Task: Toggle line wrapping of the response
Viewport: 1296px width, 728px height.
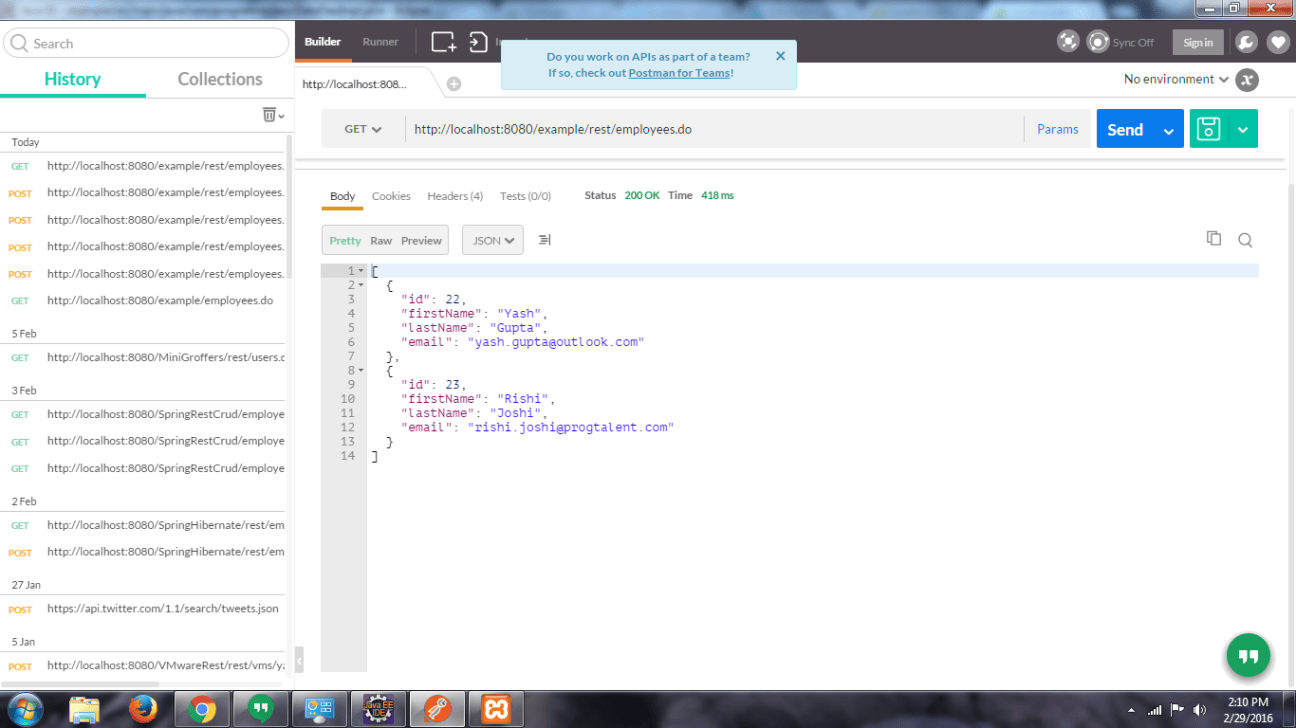Action: (x=545, y=240)
